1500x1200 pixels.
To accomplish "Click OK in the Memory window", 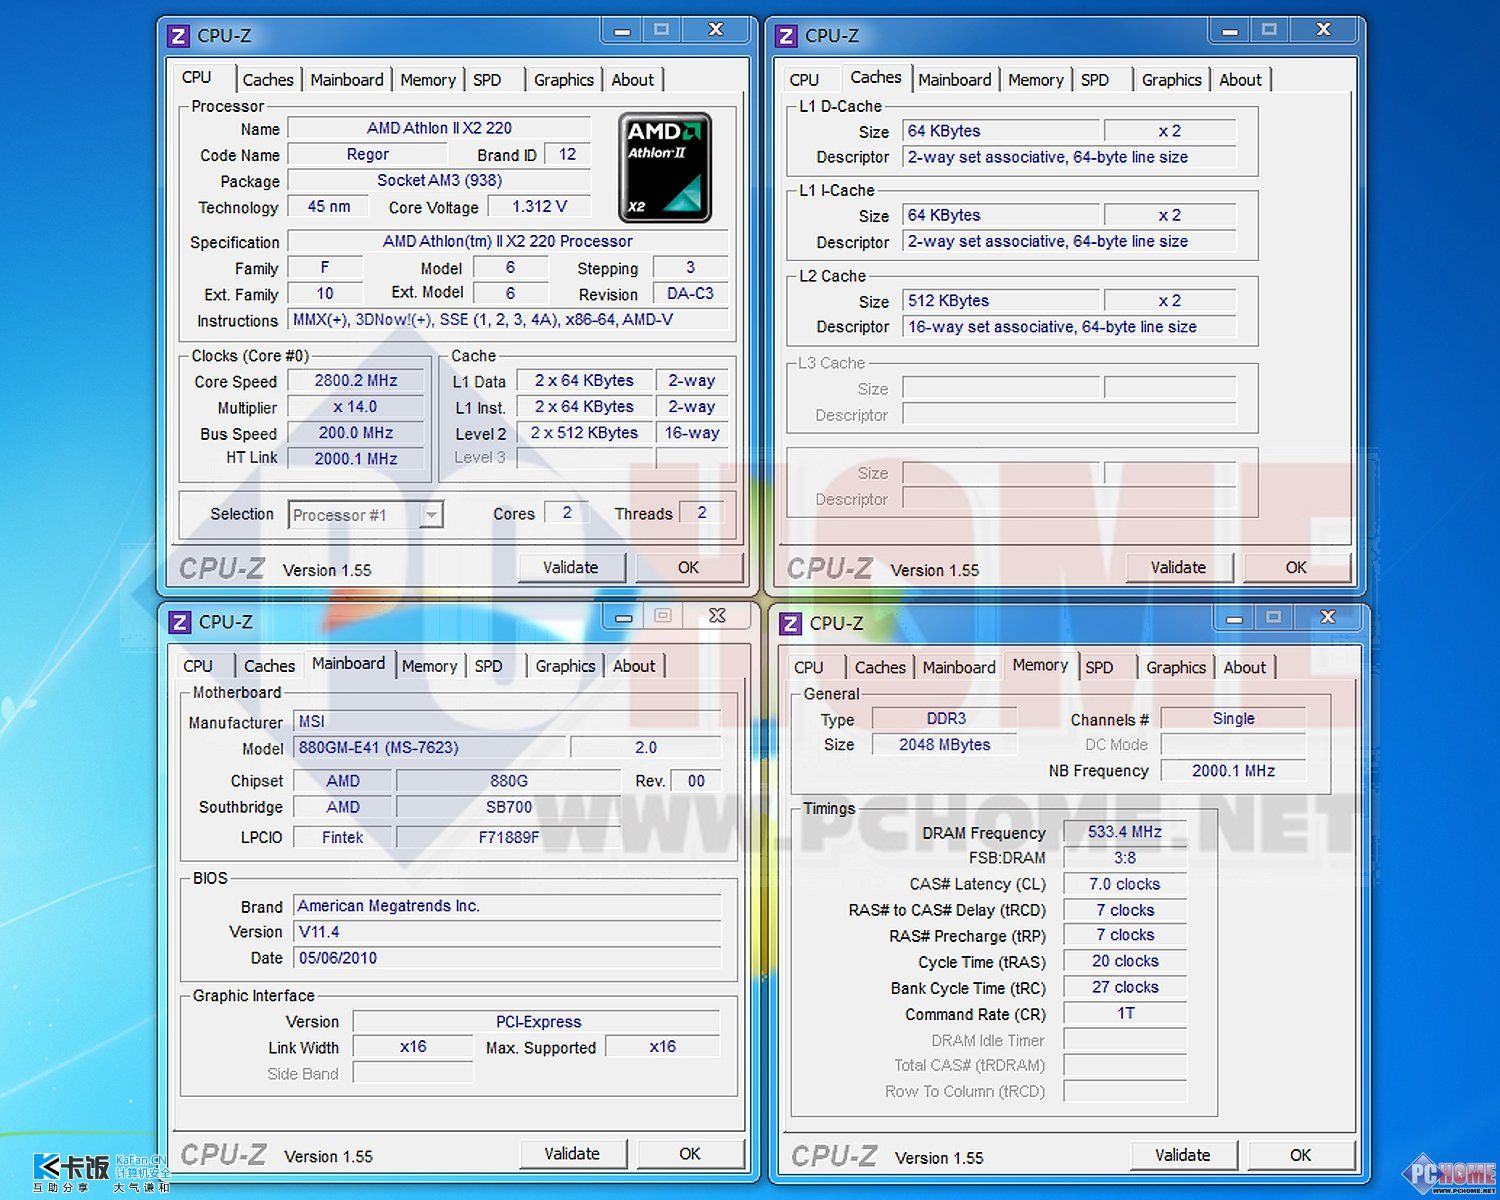I will (1301, 1156).
